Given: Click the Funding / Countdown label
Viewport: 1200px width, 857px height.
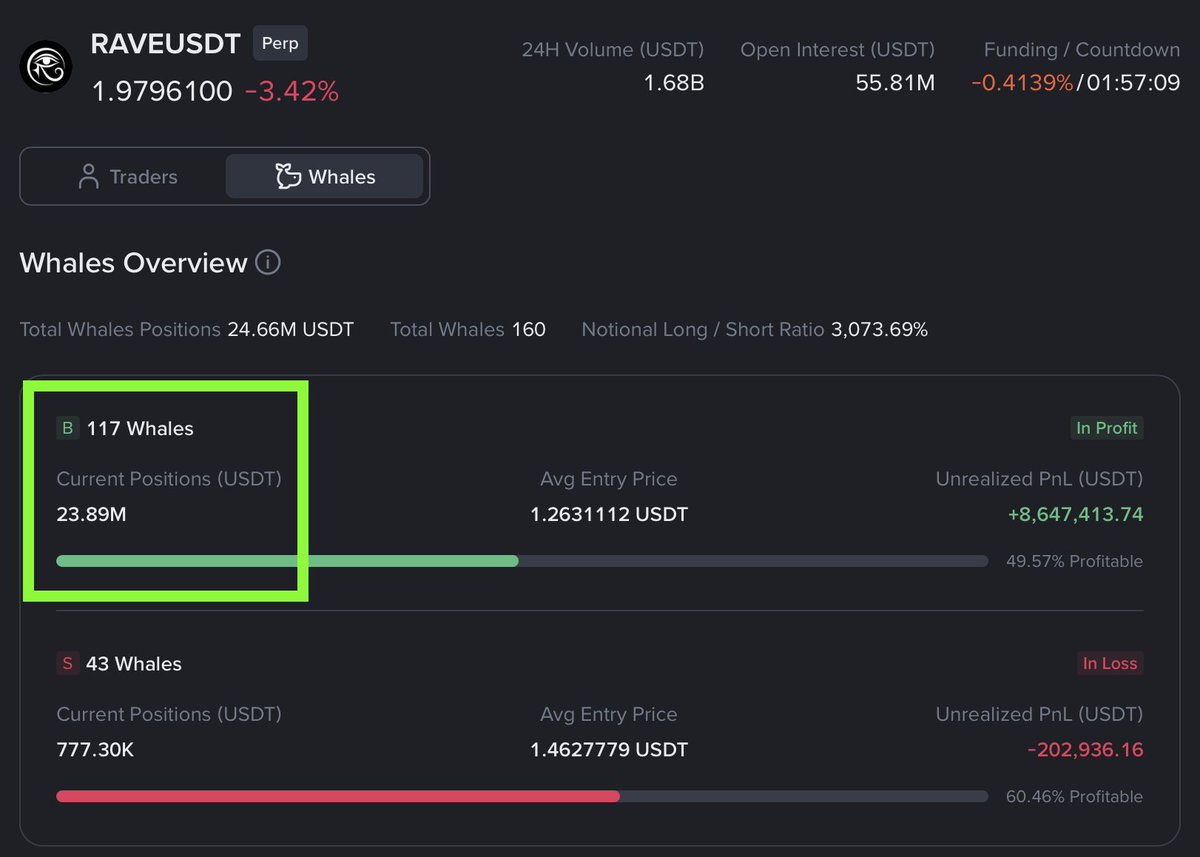Looking at the screenshot, I should [1082, 49].
